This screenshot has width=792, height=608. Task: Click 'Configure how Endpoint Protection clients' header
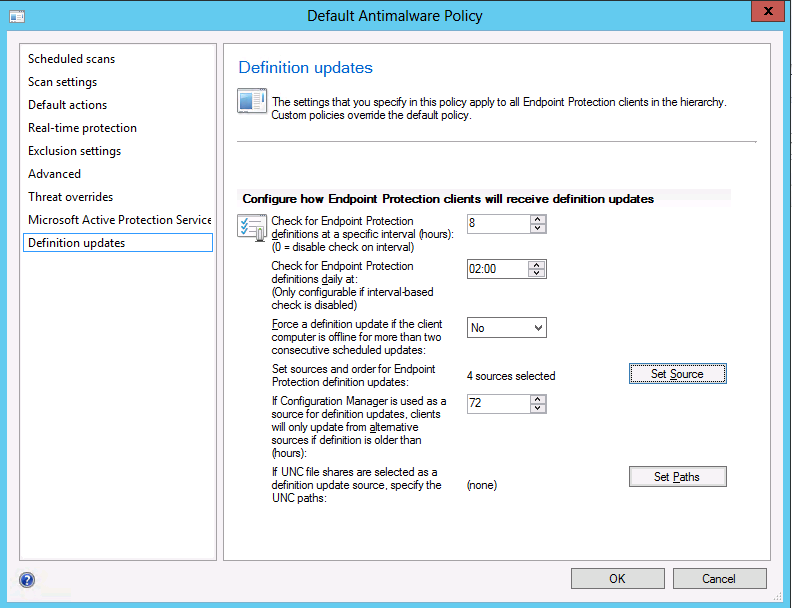coord(448,199)
